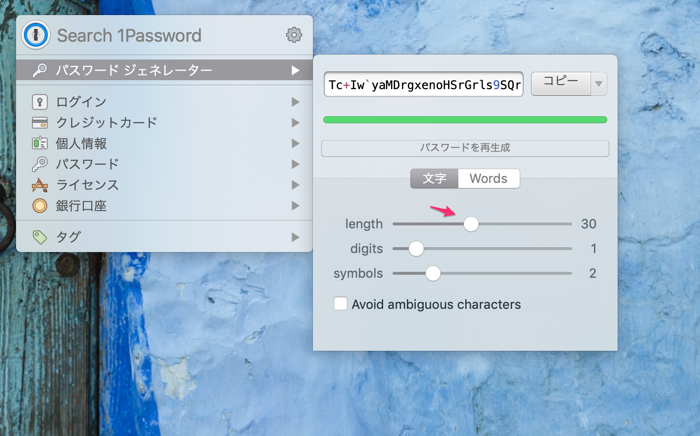Click the ログイン keyhole icon

tap(40, 102)
